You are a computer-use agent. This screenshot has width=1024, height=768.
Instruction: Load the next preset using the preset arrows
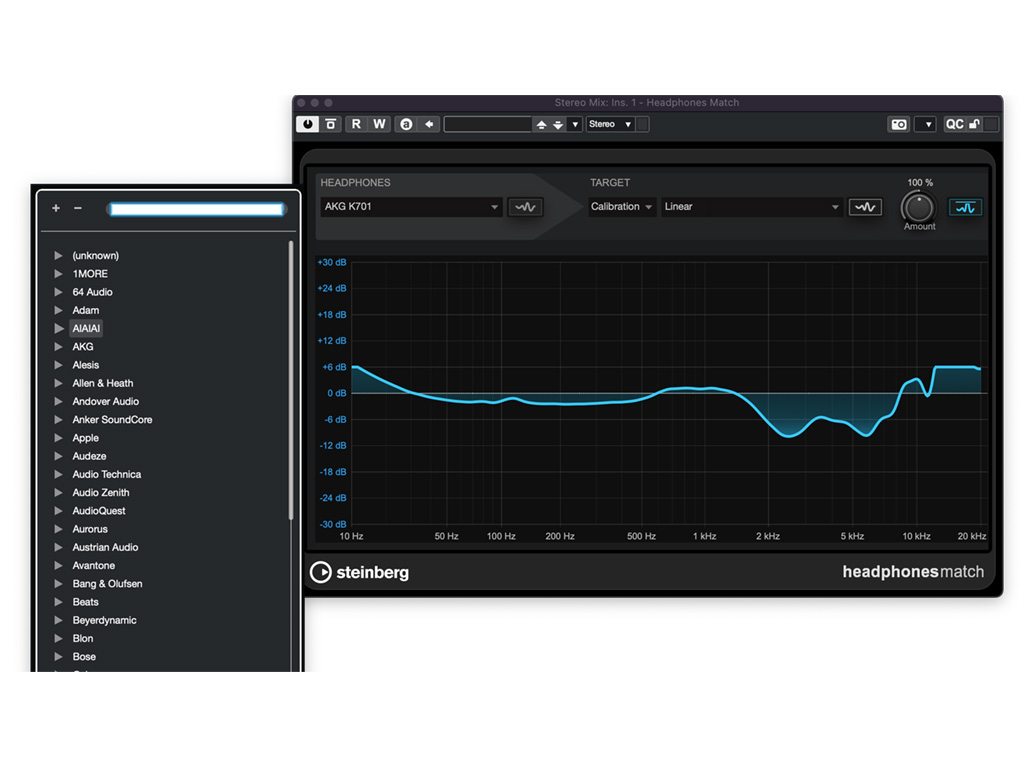click(558, 124)
